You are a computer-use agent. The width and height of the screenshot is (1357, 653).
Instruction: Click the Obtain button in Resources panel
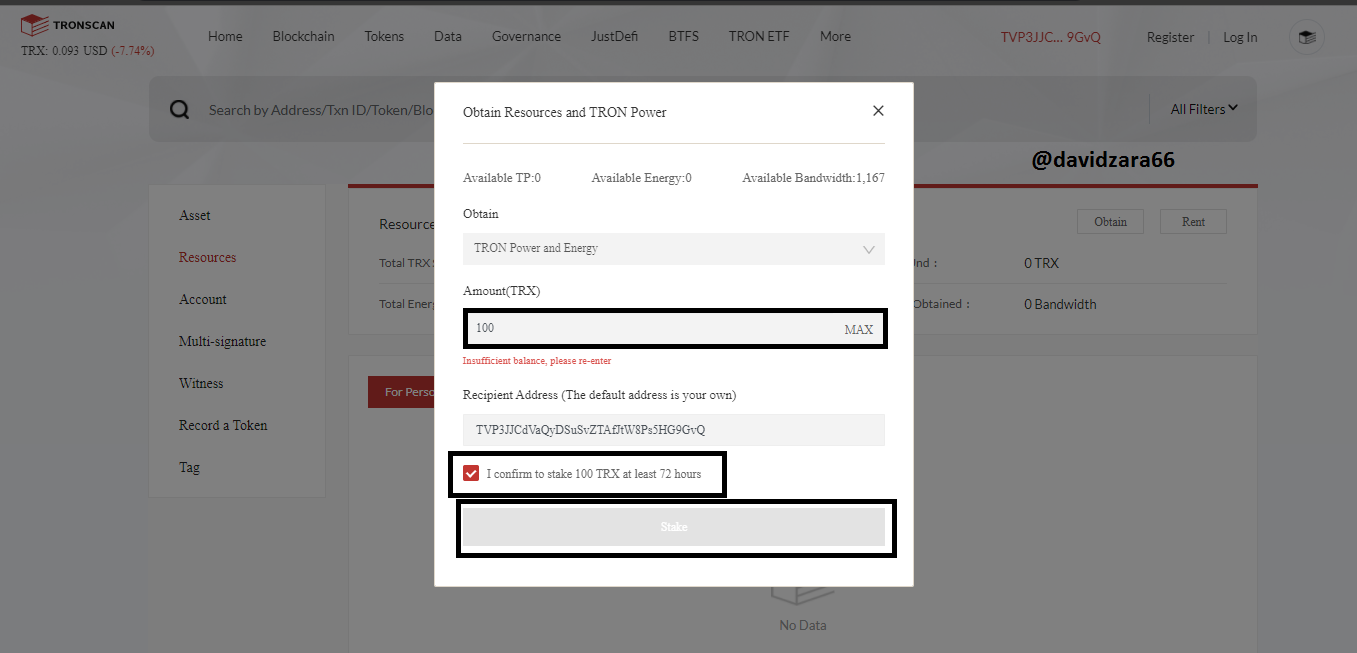pyautogui.click(x=1110, y=222)
